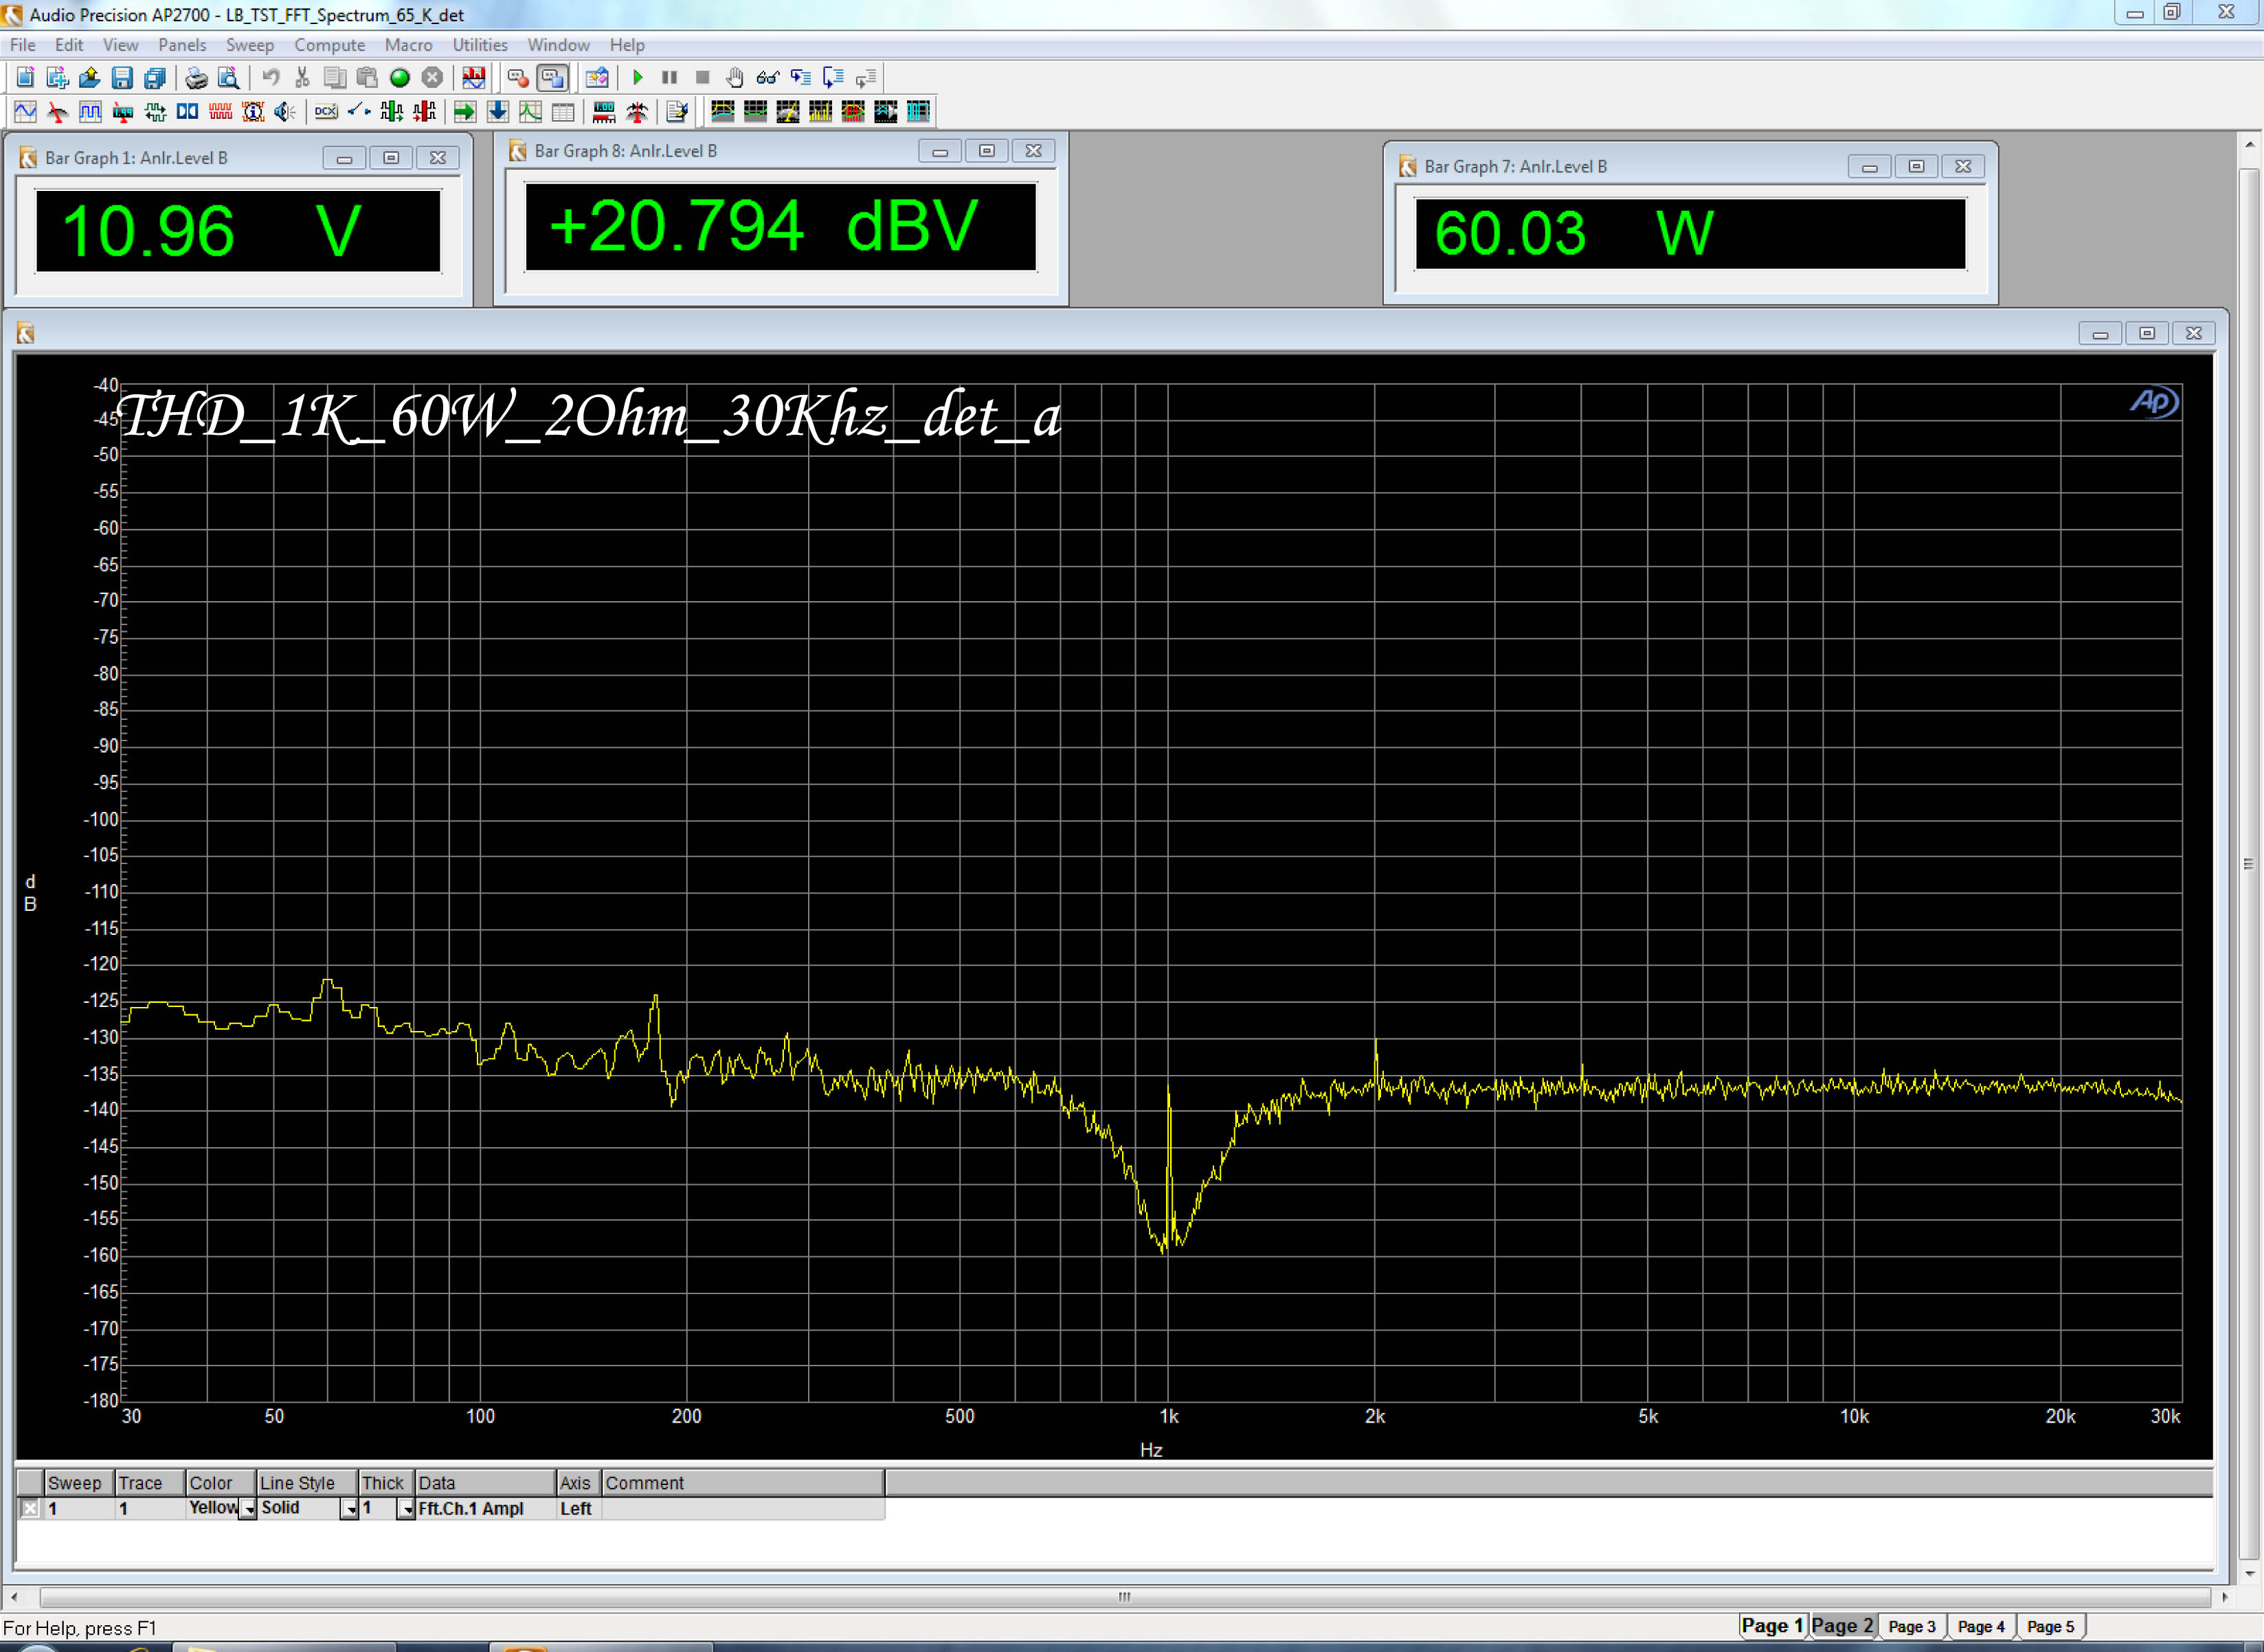This screenshot has width=2264, height=1652.
Task: Click the green Go sweep play button
Action: click(x=637, y=77)
